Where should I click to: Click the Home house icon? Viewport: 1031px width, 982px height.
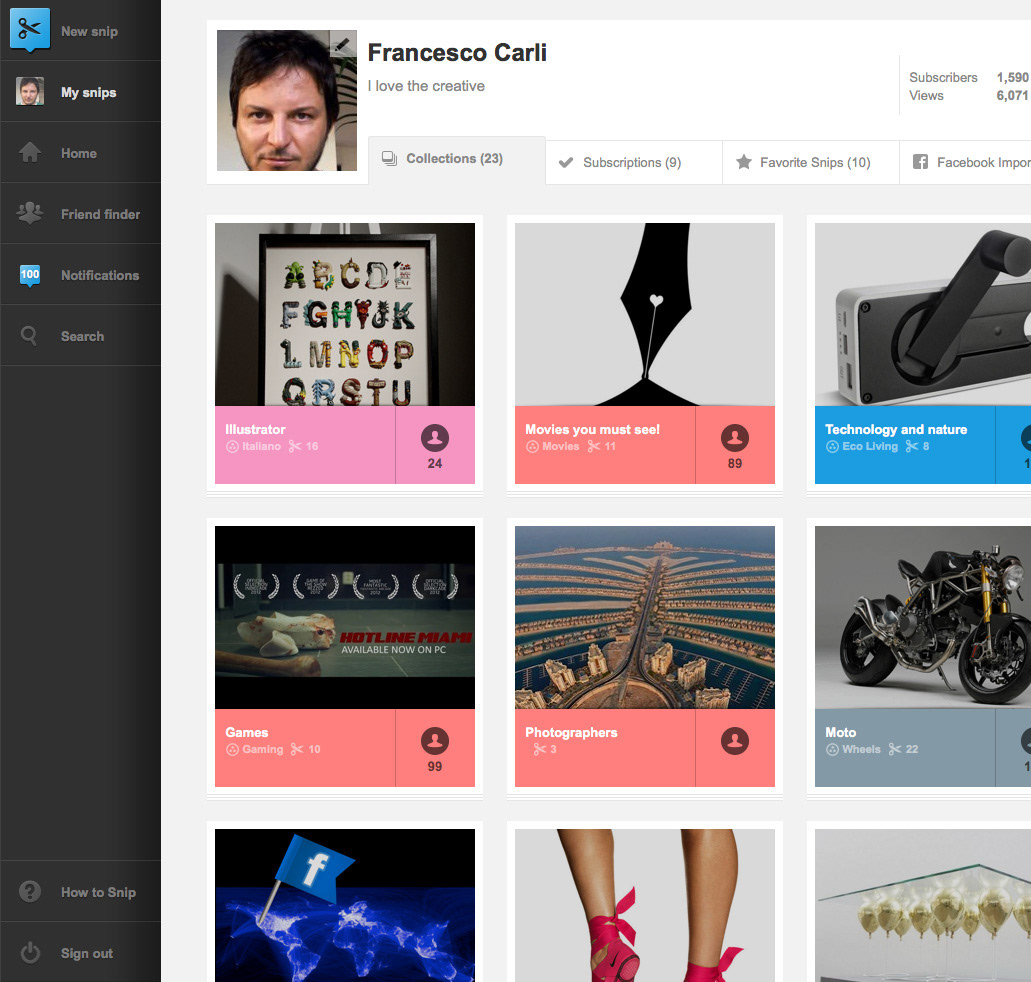30,153
